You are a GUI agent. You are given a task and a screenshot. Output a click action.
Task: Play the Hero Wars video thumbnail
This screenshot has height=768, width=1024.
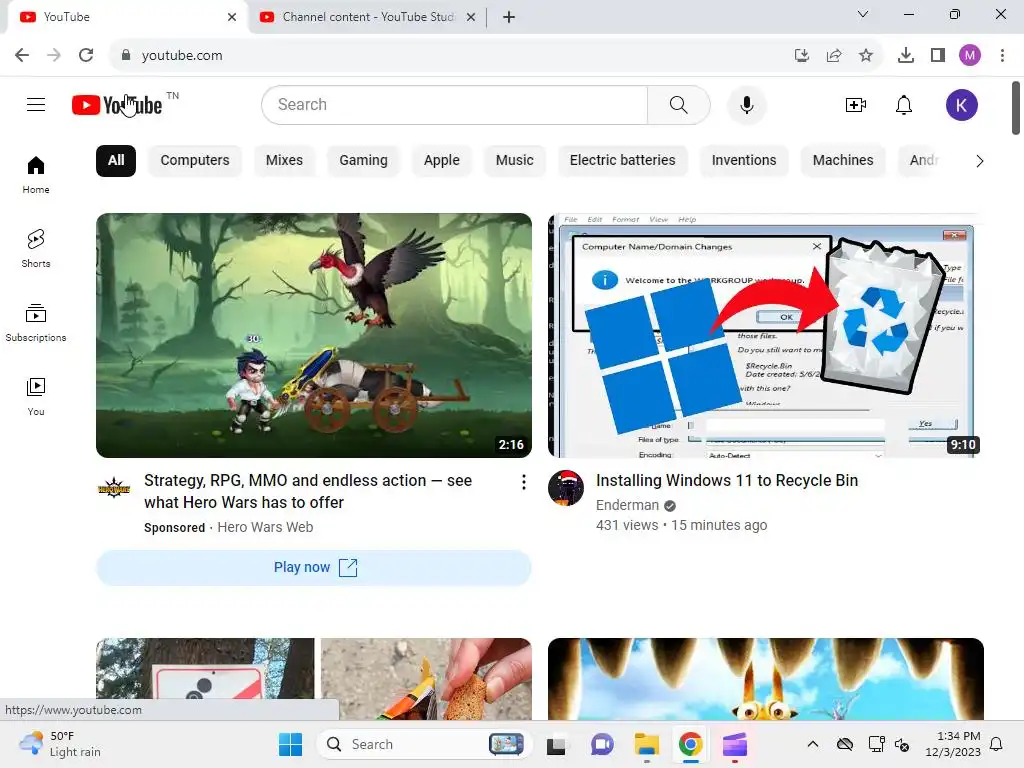(313, 335)
